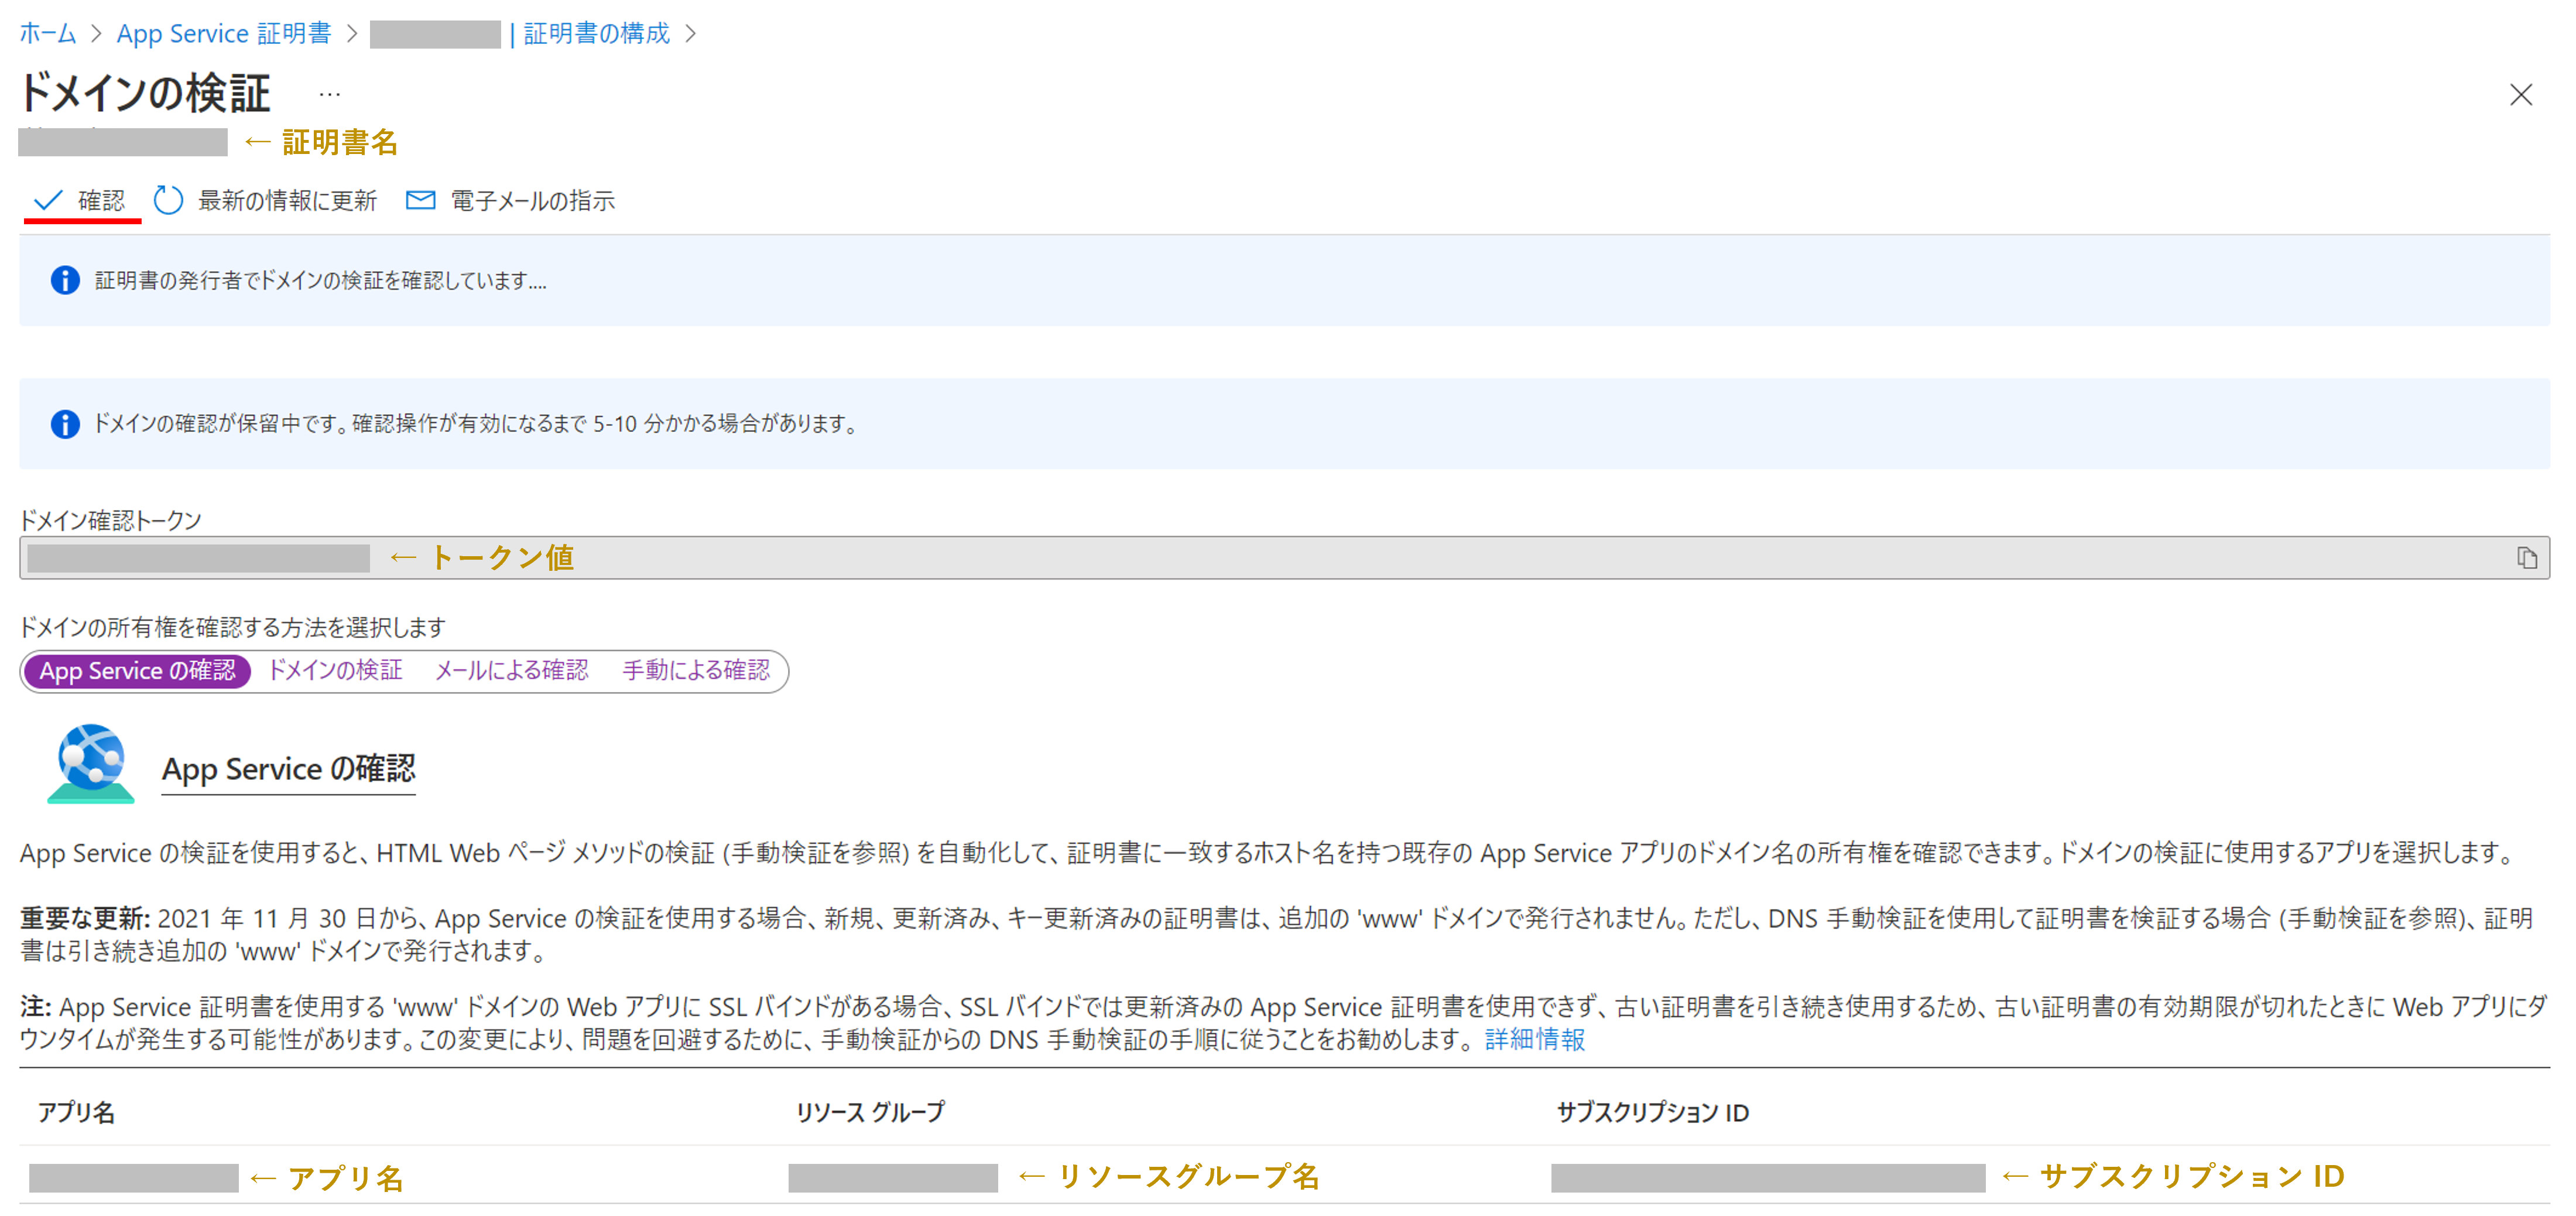Click the refresh icon beside 最新の情報に更新

(x=168, y=199)
